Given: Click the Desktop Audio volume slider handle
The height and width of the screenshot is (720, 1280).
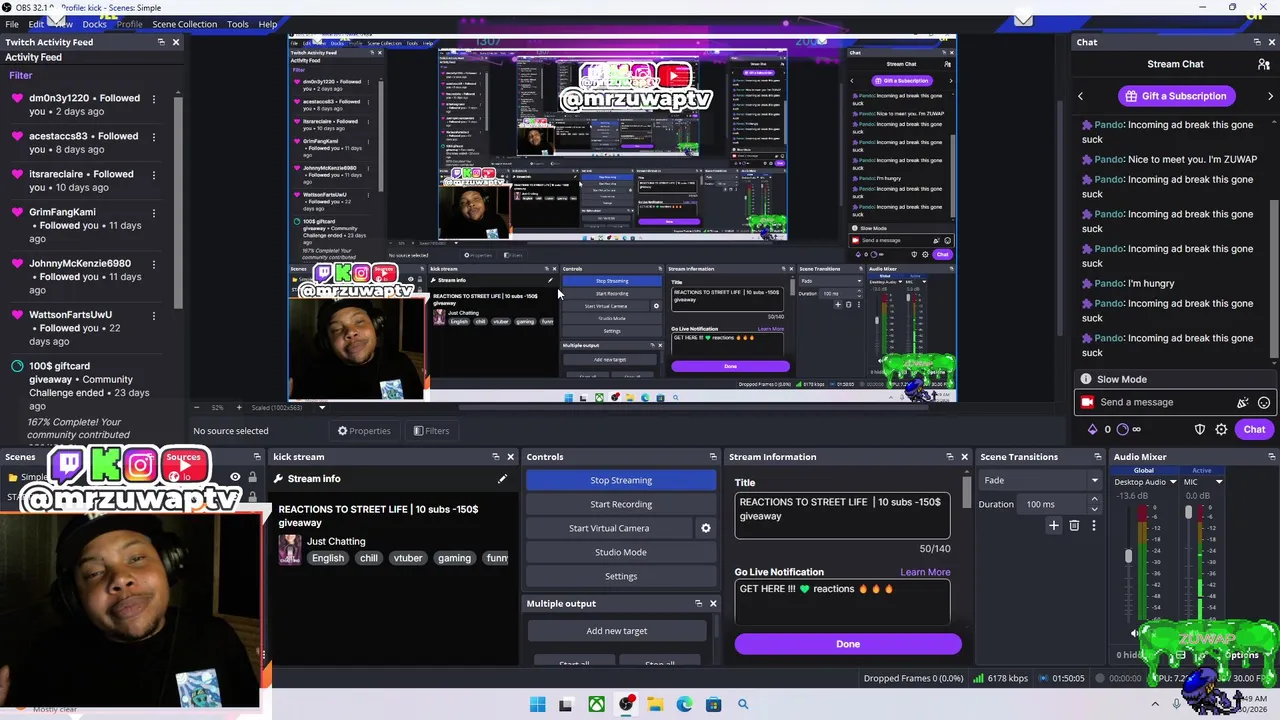Looking at the screenshot, I should (x=1129, y=556).
